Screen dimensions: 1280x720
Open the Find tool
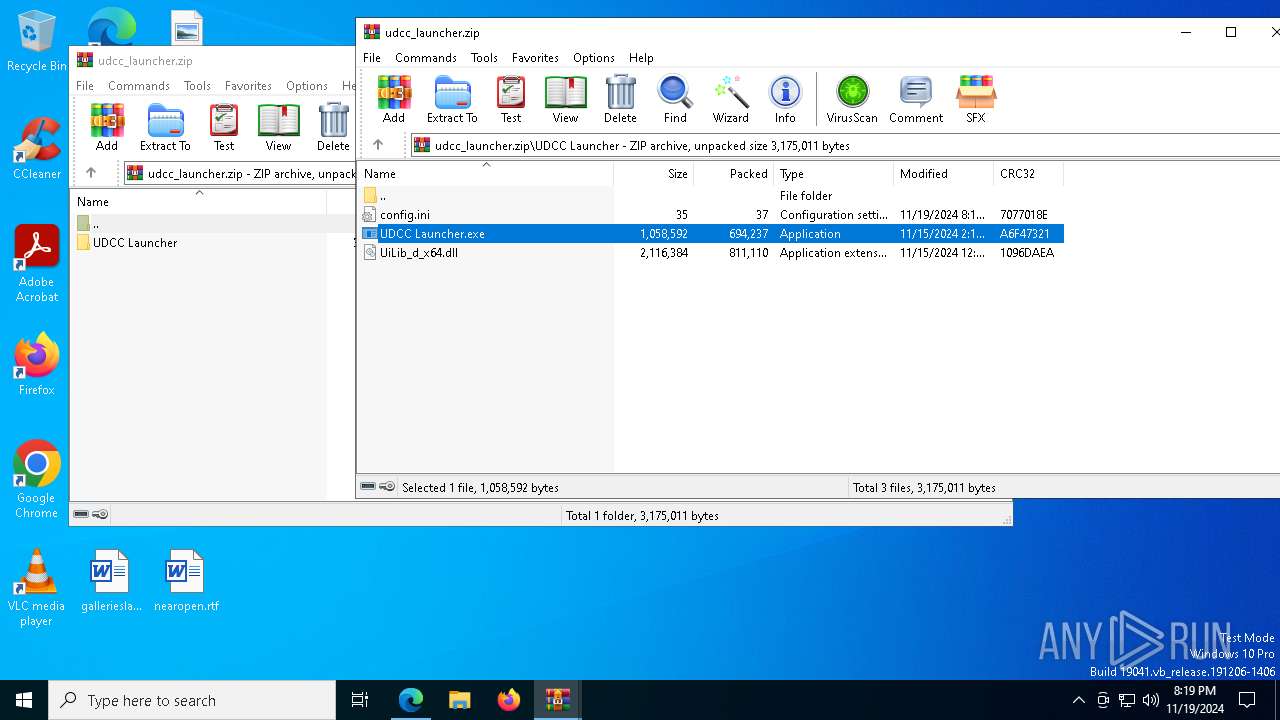(675, 99)
